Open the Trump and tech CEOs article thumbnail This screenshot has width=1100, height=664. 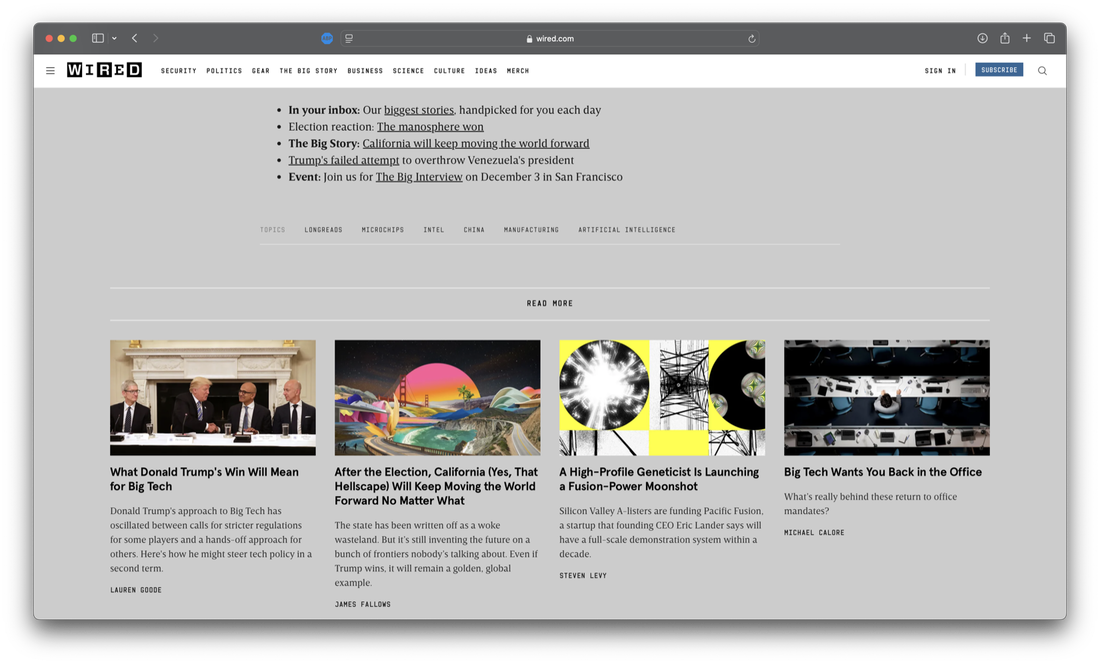213,398
